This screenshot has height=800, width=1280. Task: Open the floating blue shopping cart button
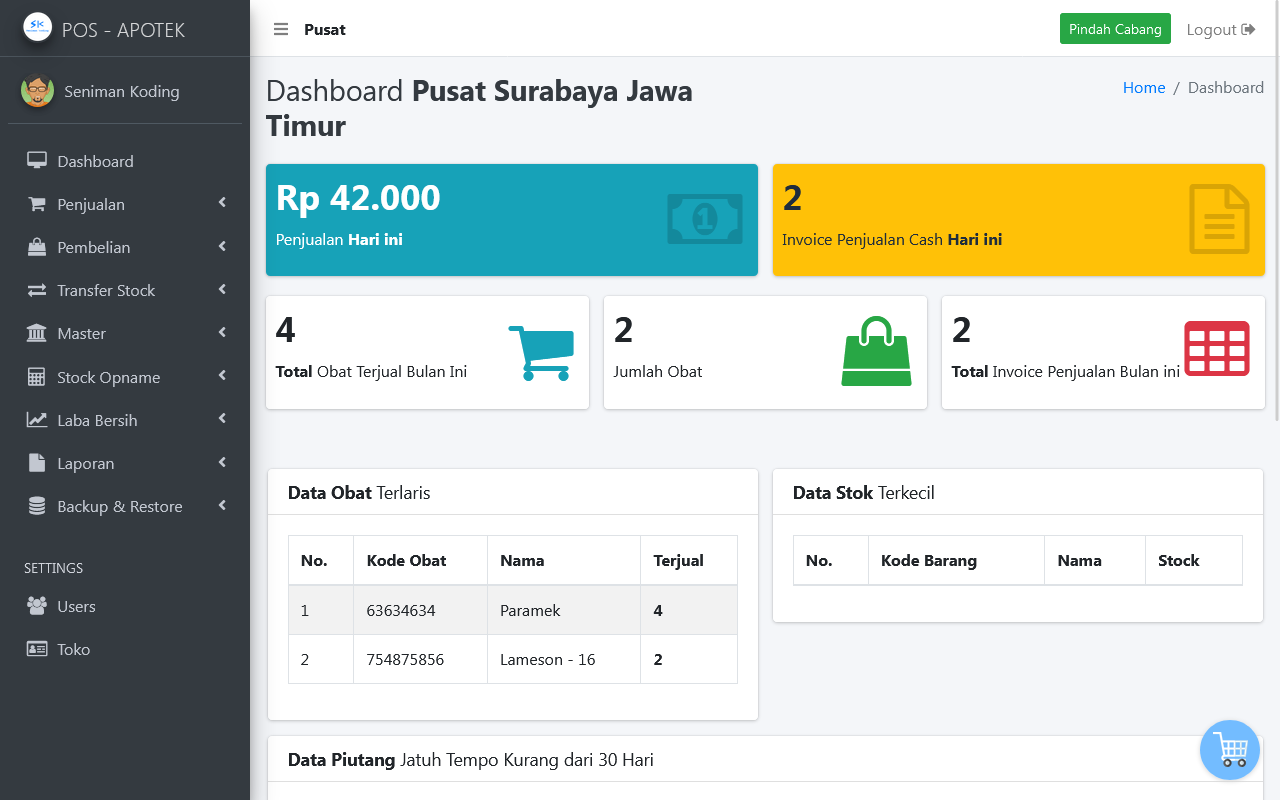pyautogui.click(x=1230, y=750)
